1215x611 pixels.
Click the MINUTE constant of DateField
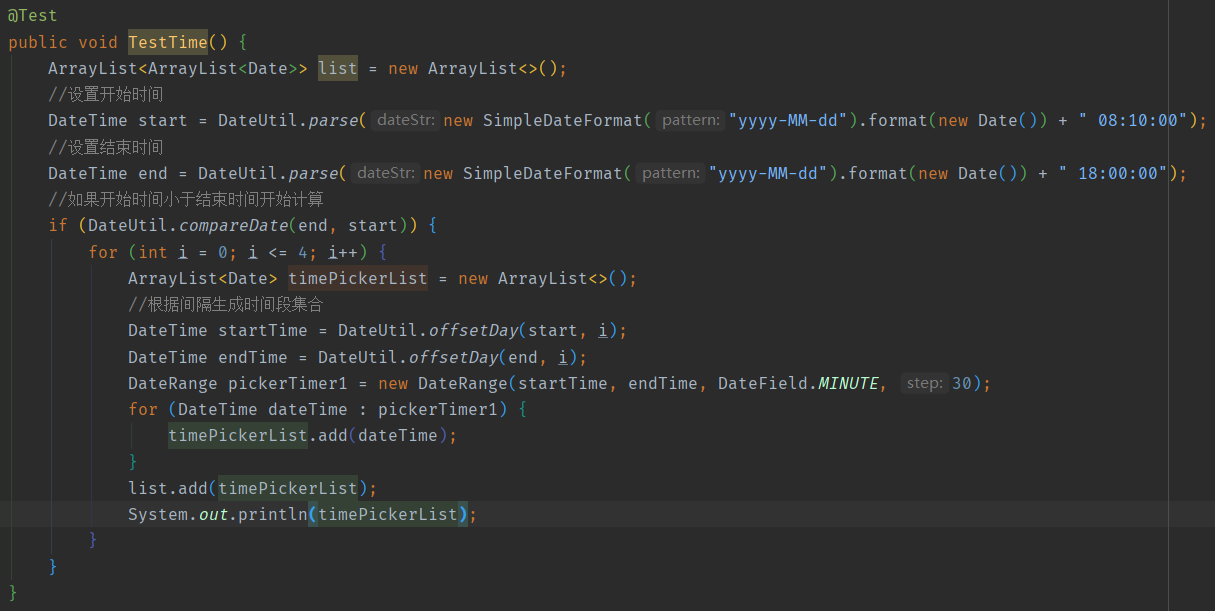848,383
